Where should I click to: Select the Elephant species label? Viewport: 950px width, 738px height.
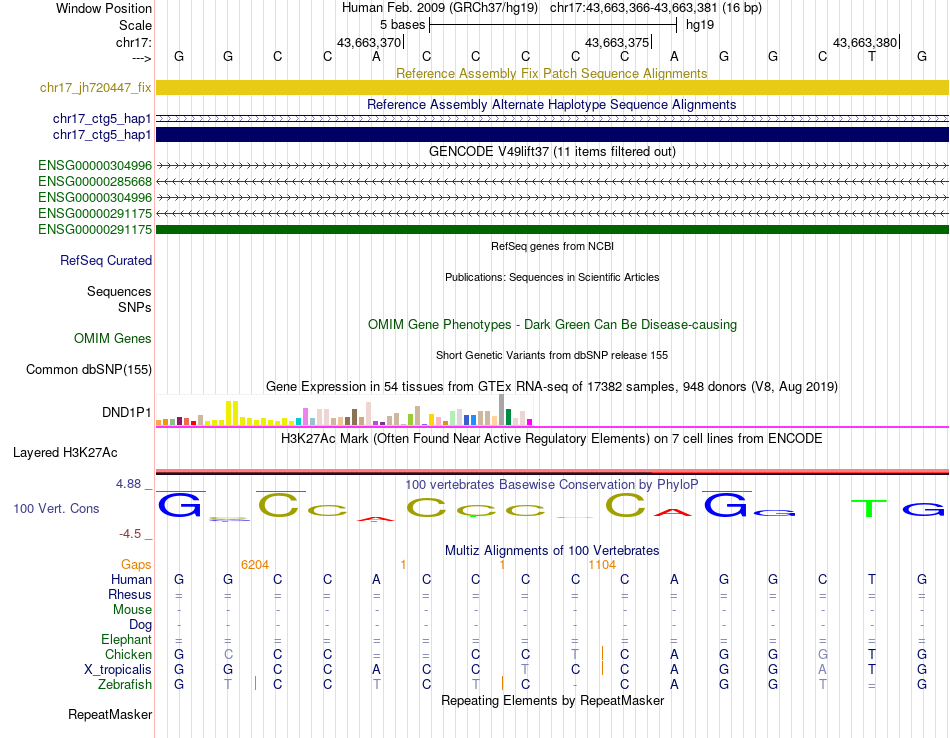(126, 640)
